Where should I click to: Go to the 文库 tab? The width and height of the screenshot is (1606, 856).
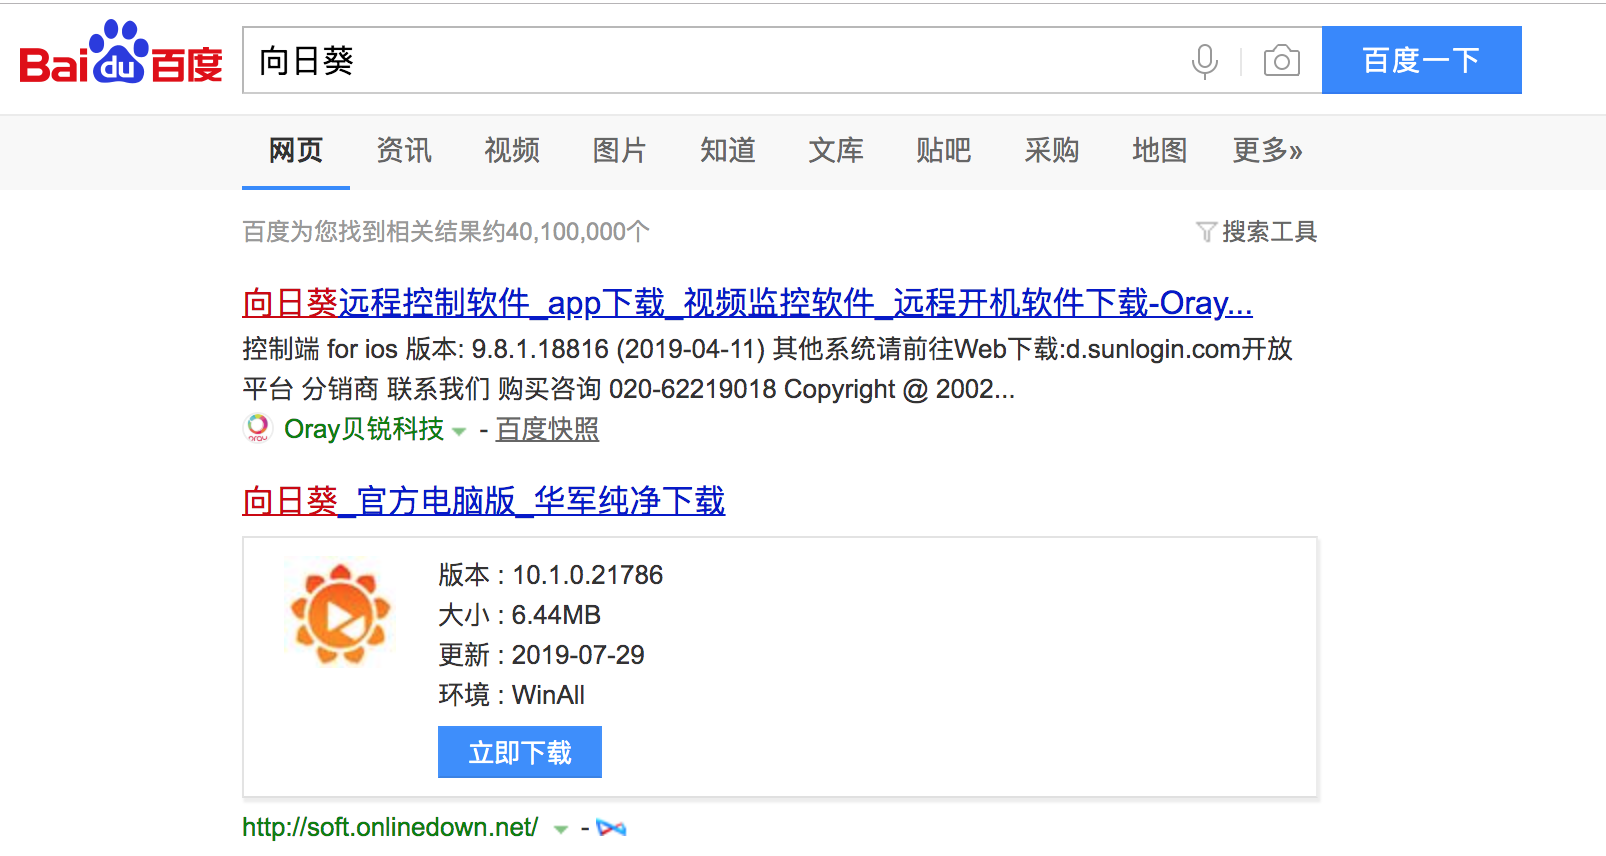(836, 151)
